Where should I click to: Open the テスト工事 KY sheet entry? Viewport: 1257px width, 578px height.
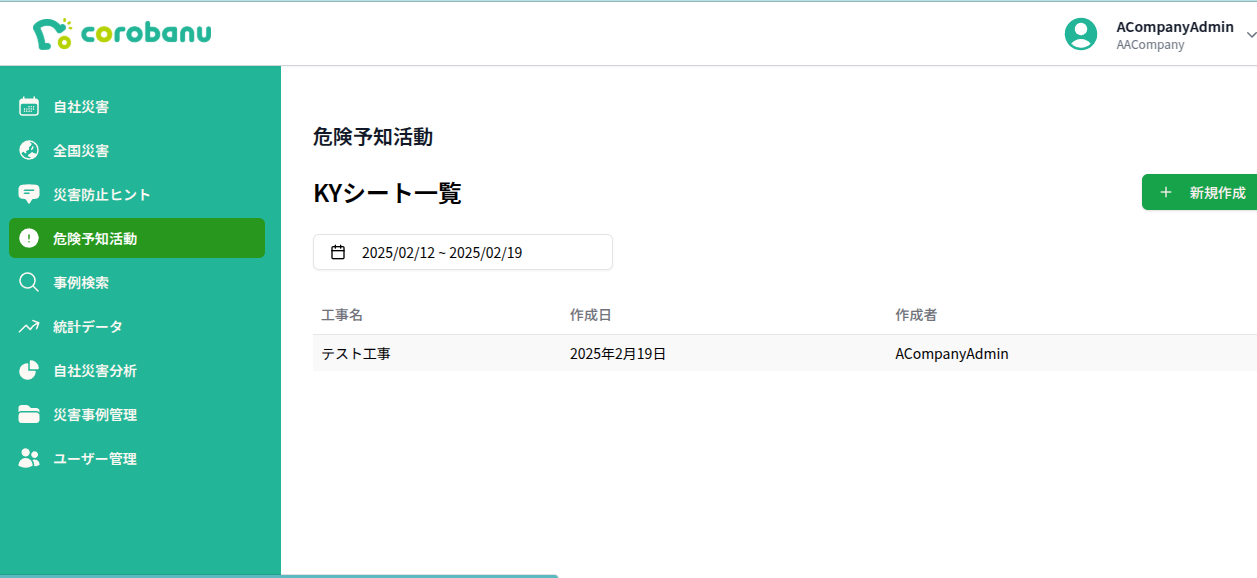pos(356,353)
